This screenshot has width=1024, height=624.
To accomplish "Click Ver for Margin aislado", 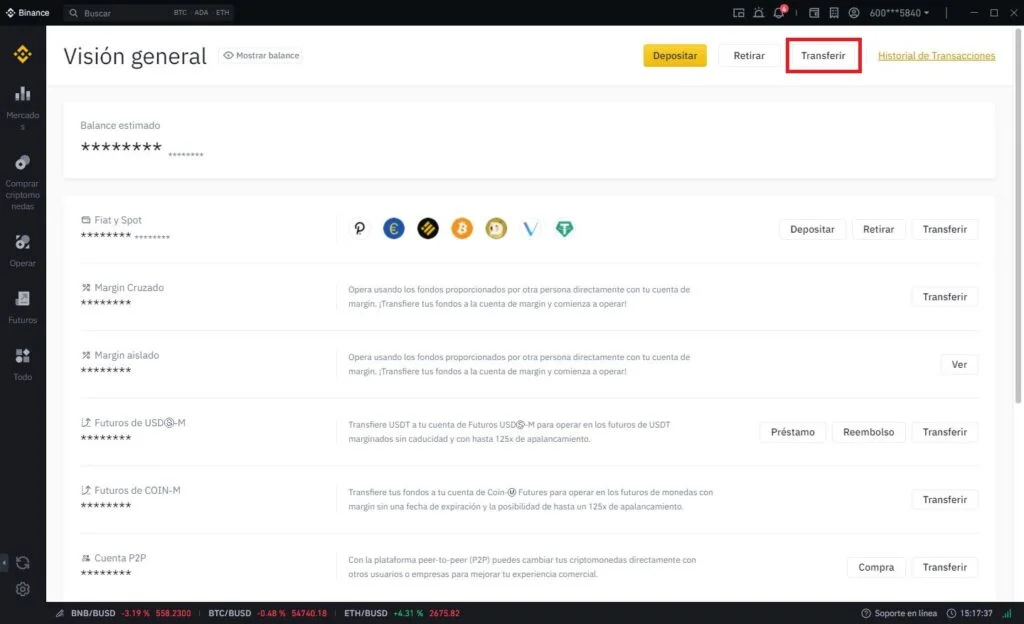I will [x=959, y=364].
